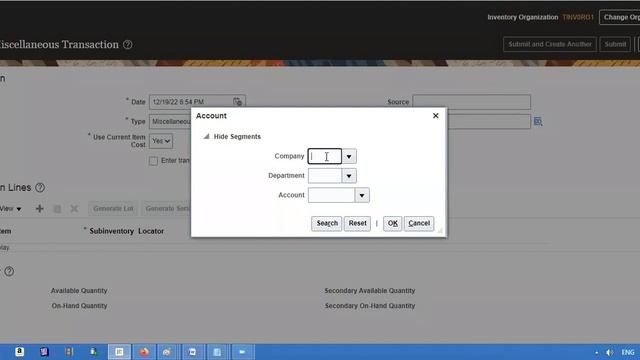The height and width of the screenshot is (360, 640).
Task: Open the date picker calendar icon
Action: 238,102
